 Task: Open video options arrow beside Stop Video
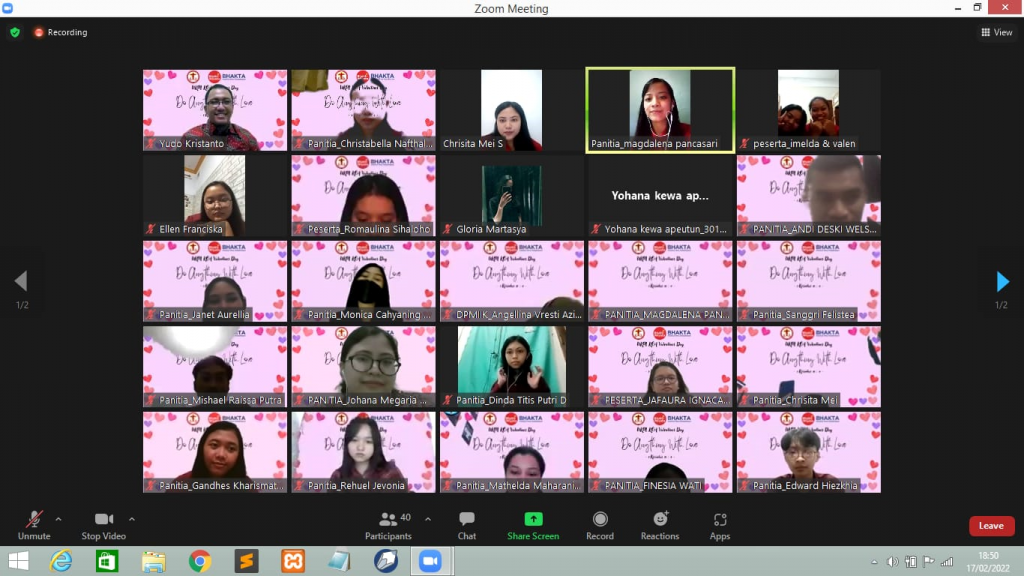[132, 519]
